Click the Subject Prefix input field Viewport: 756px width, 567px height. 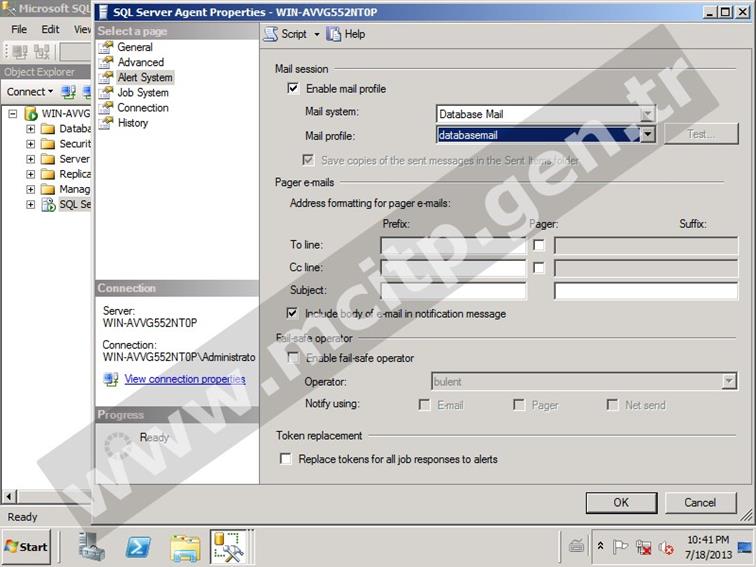453,291
